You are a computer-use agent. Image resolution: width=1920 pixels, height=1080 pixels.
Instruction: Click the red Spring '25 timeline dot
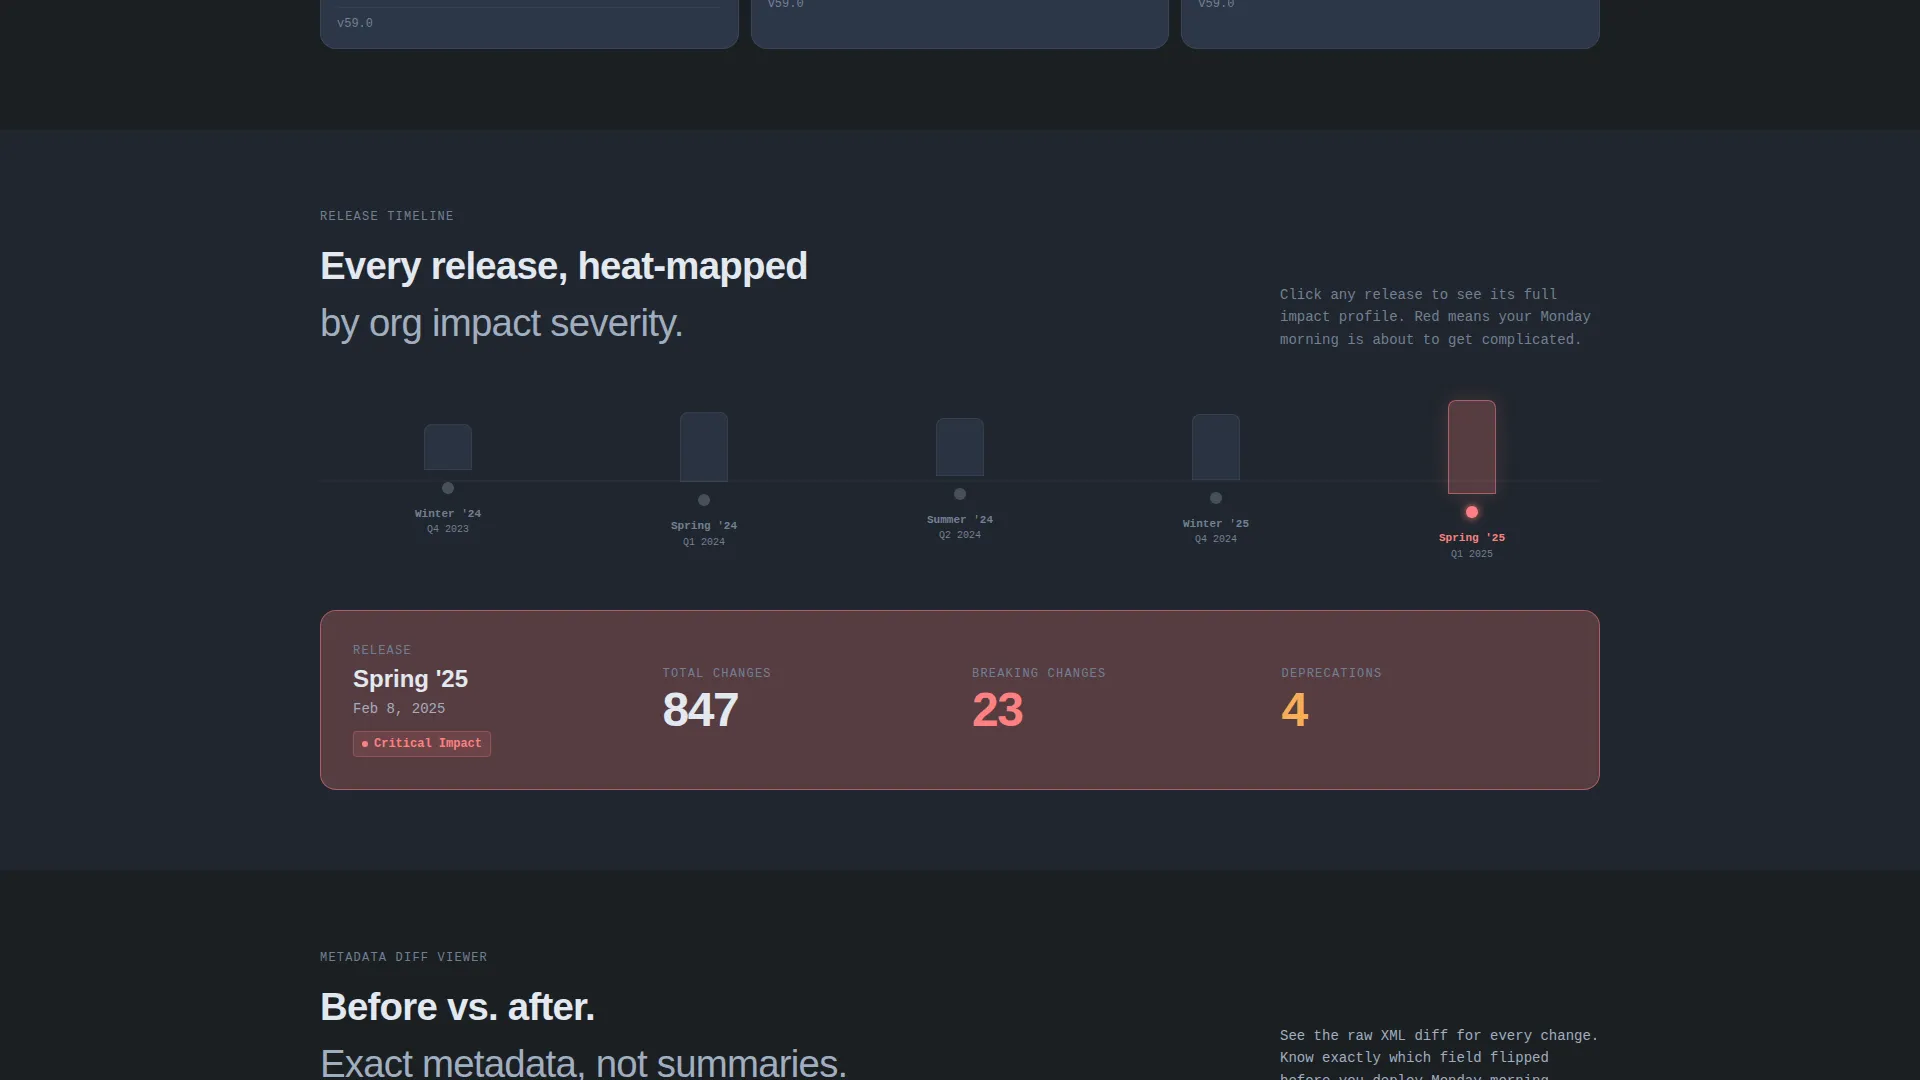click(1472, 512)
